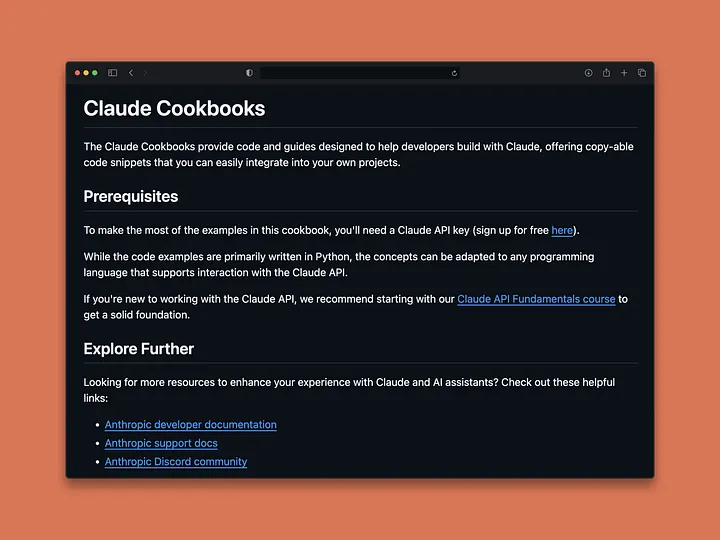Open the 'here' sign-up link
This screenshot has width=720, height=540.
[562, 230]
